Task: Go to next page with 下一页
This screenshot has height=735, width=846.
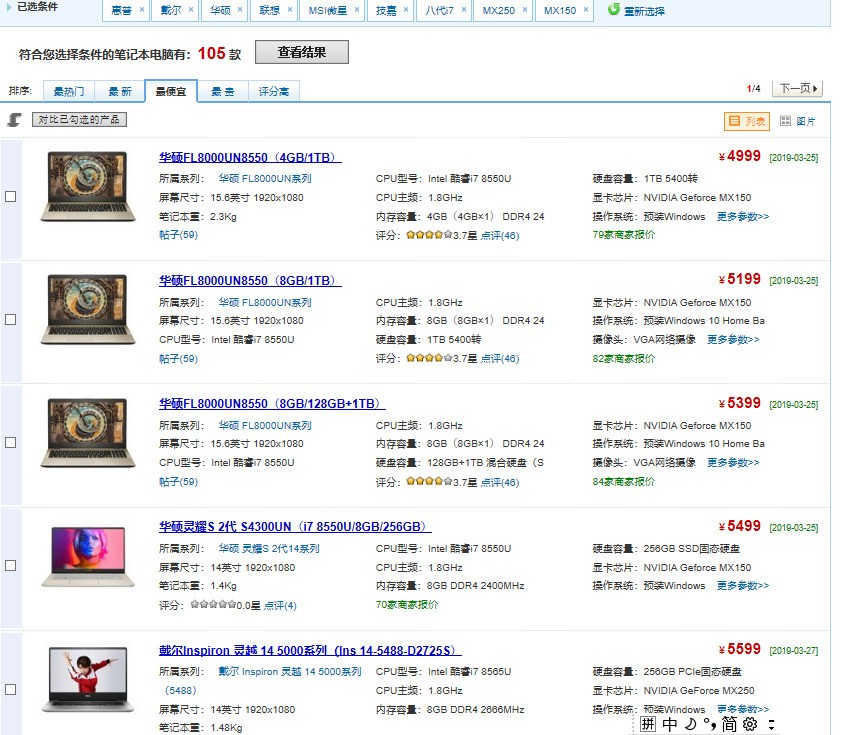Action: (x=799, y=89)
